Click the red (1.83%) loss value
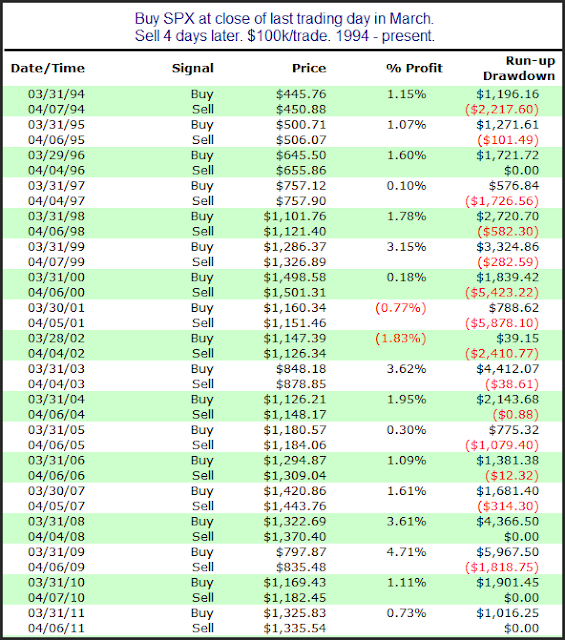The height and width of the screenshot is (640, 565). click(x=401, y=339)
